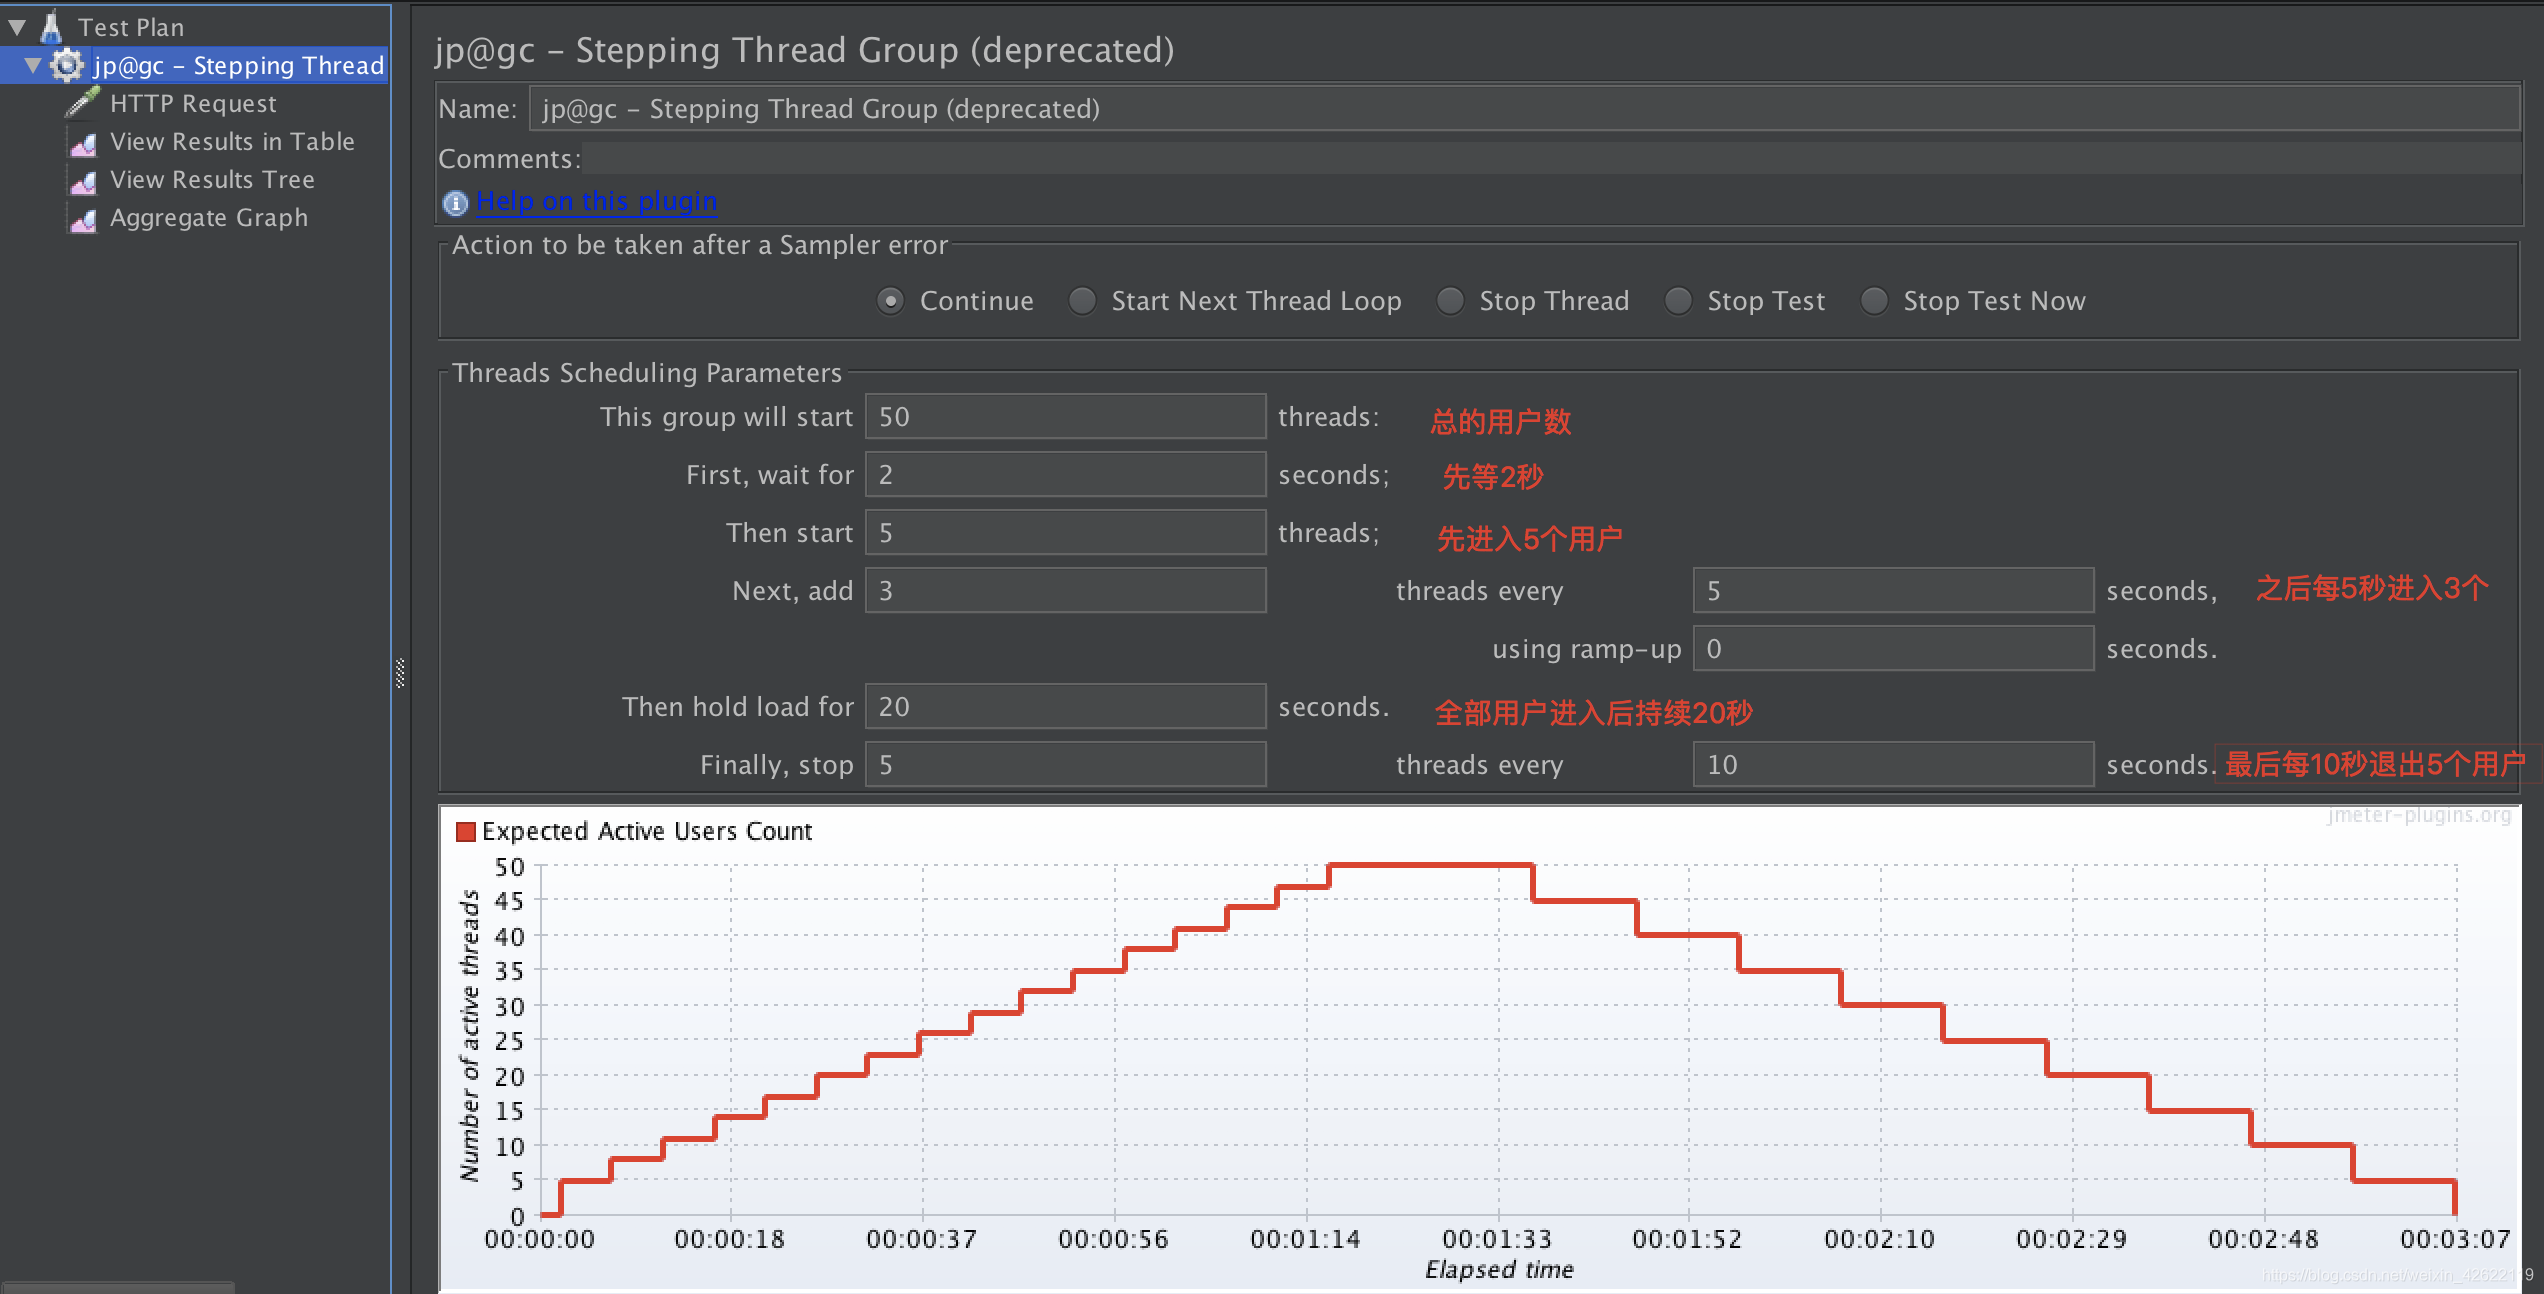Click the Elapsed time axis label

point(1499,1269)
